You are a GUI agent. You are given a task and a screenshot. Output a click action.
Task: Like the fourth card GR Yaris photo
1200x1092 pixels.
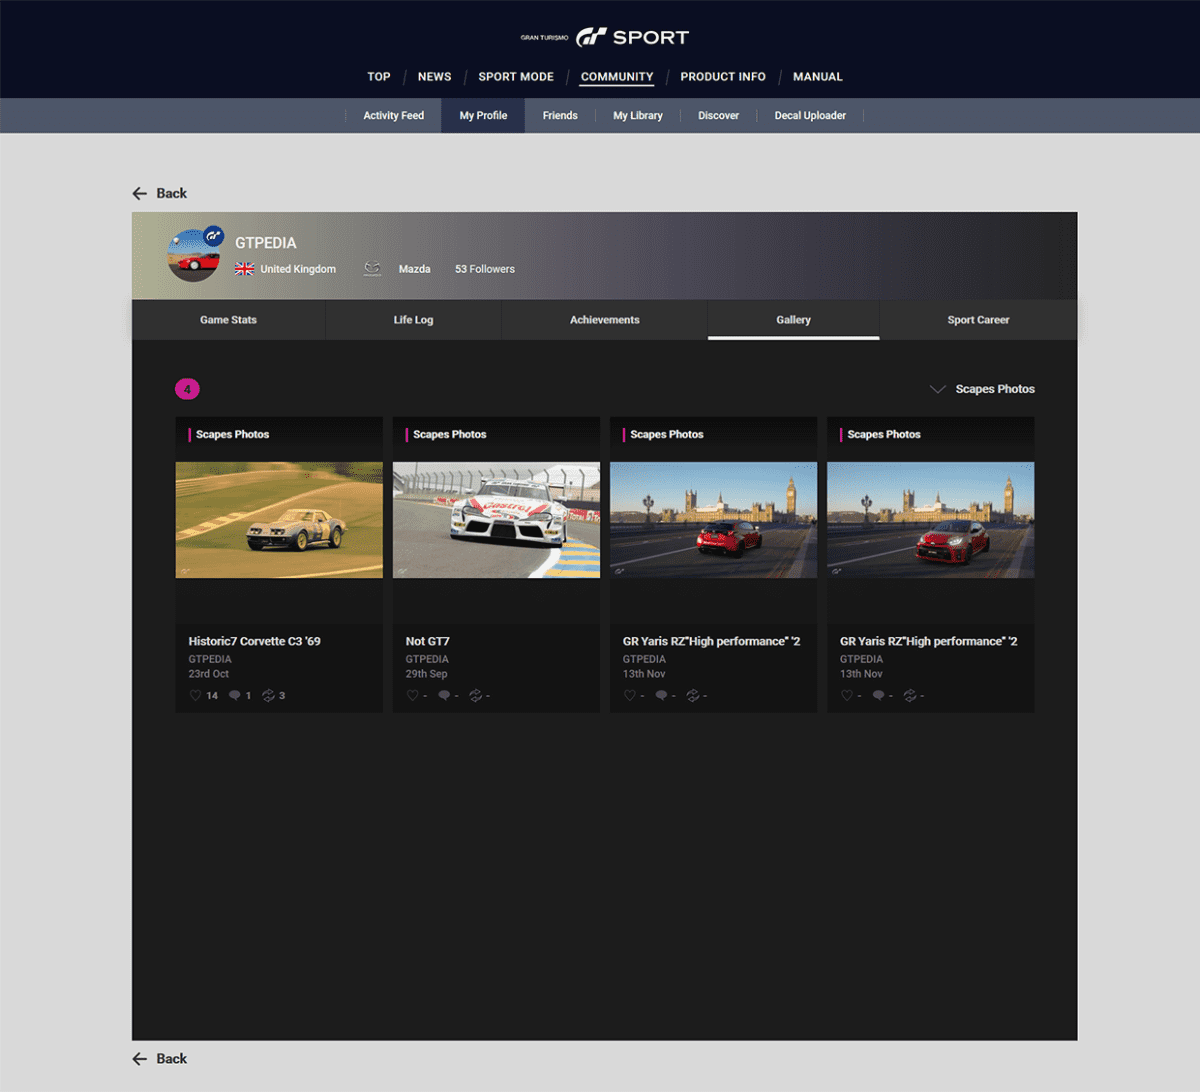coord(847,695)
